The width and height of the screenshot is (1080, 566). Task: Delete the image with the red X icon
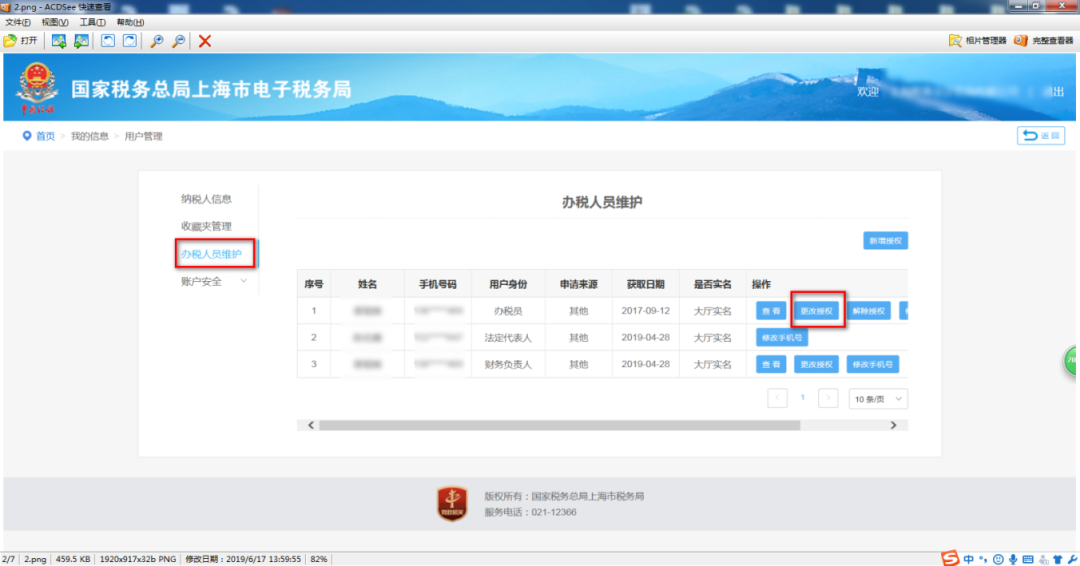point(205,41)
